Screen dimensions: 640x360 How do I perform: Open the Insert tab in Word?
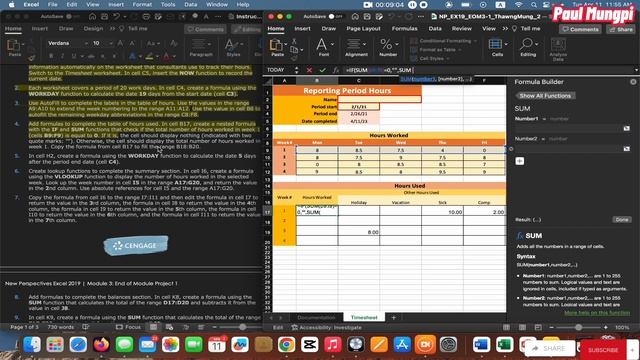click(x=40, y=29)
